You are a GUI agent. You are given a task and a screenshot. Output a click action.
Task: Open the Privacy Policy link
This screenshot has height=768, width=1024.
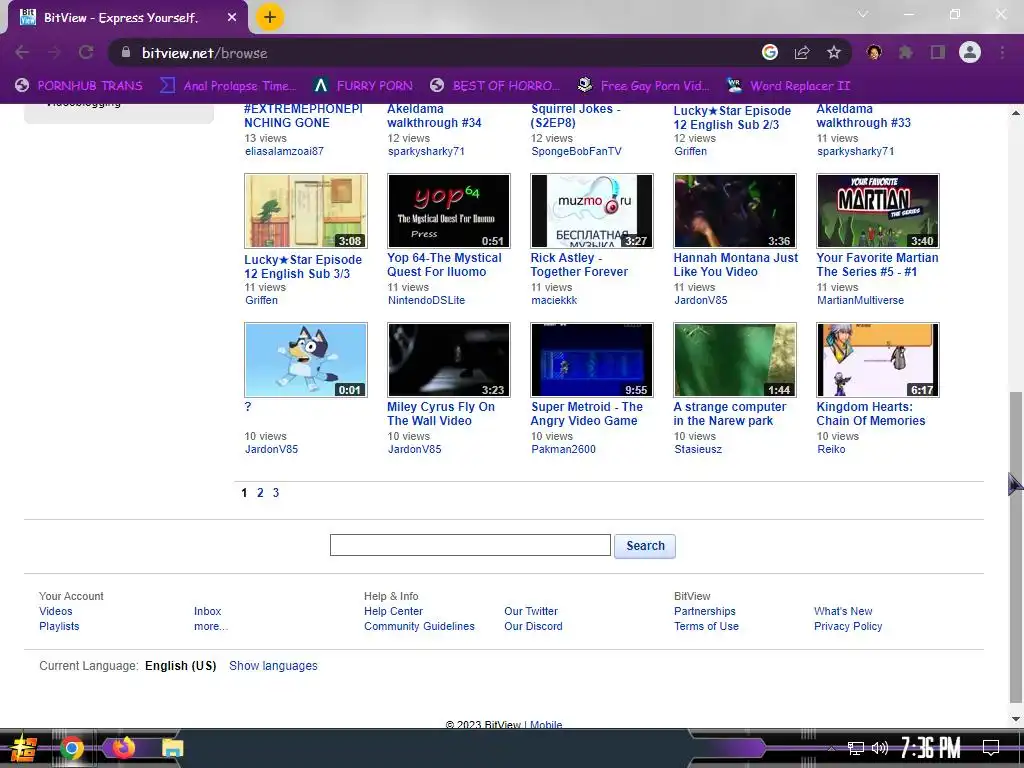848,626
